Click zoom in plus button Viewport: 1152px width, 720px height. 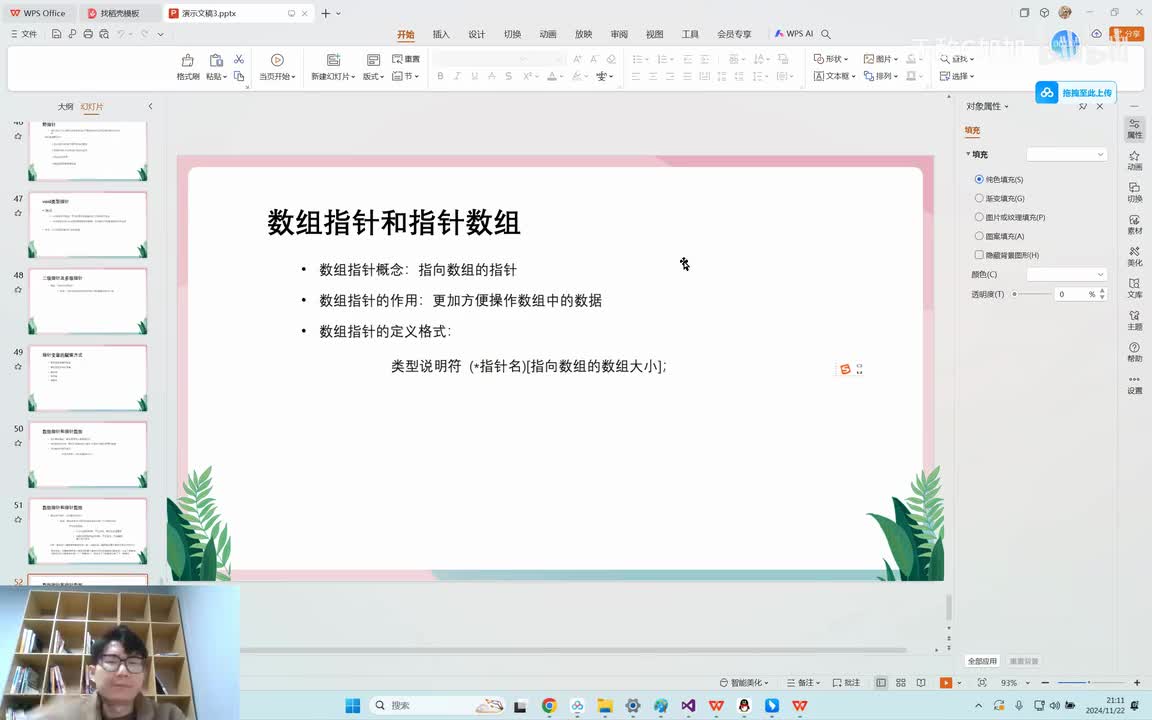1137,683
